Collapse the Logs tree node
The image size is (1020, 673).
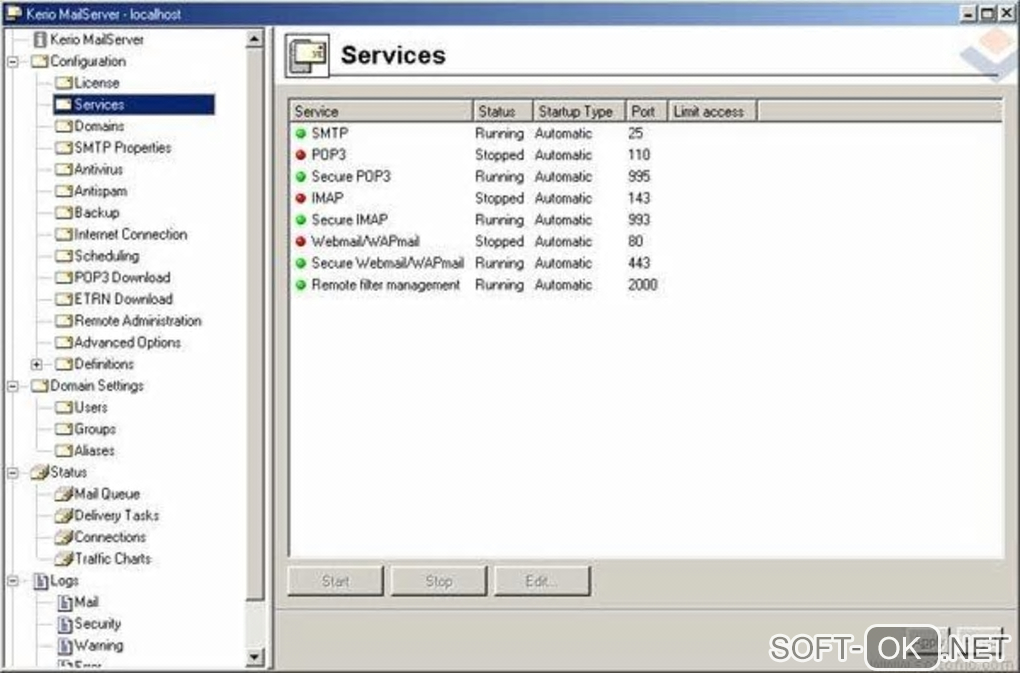point(13,580)
